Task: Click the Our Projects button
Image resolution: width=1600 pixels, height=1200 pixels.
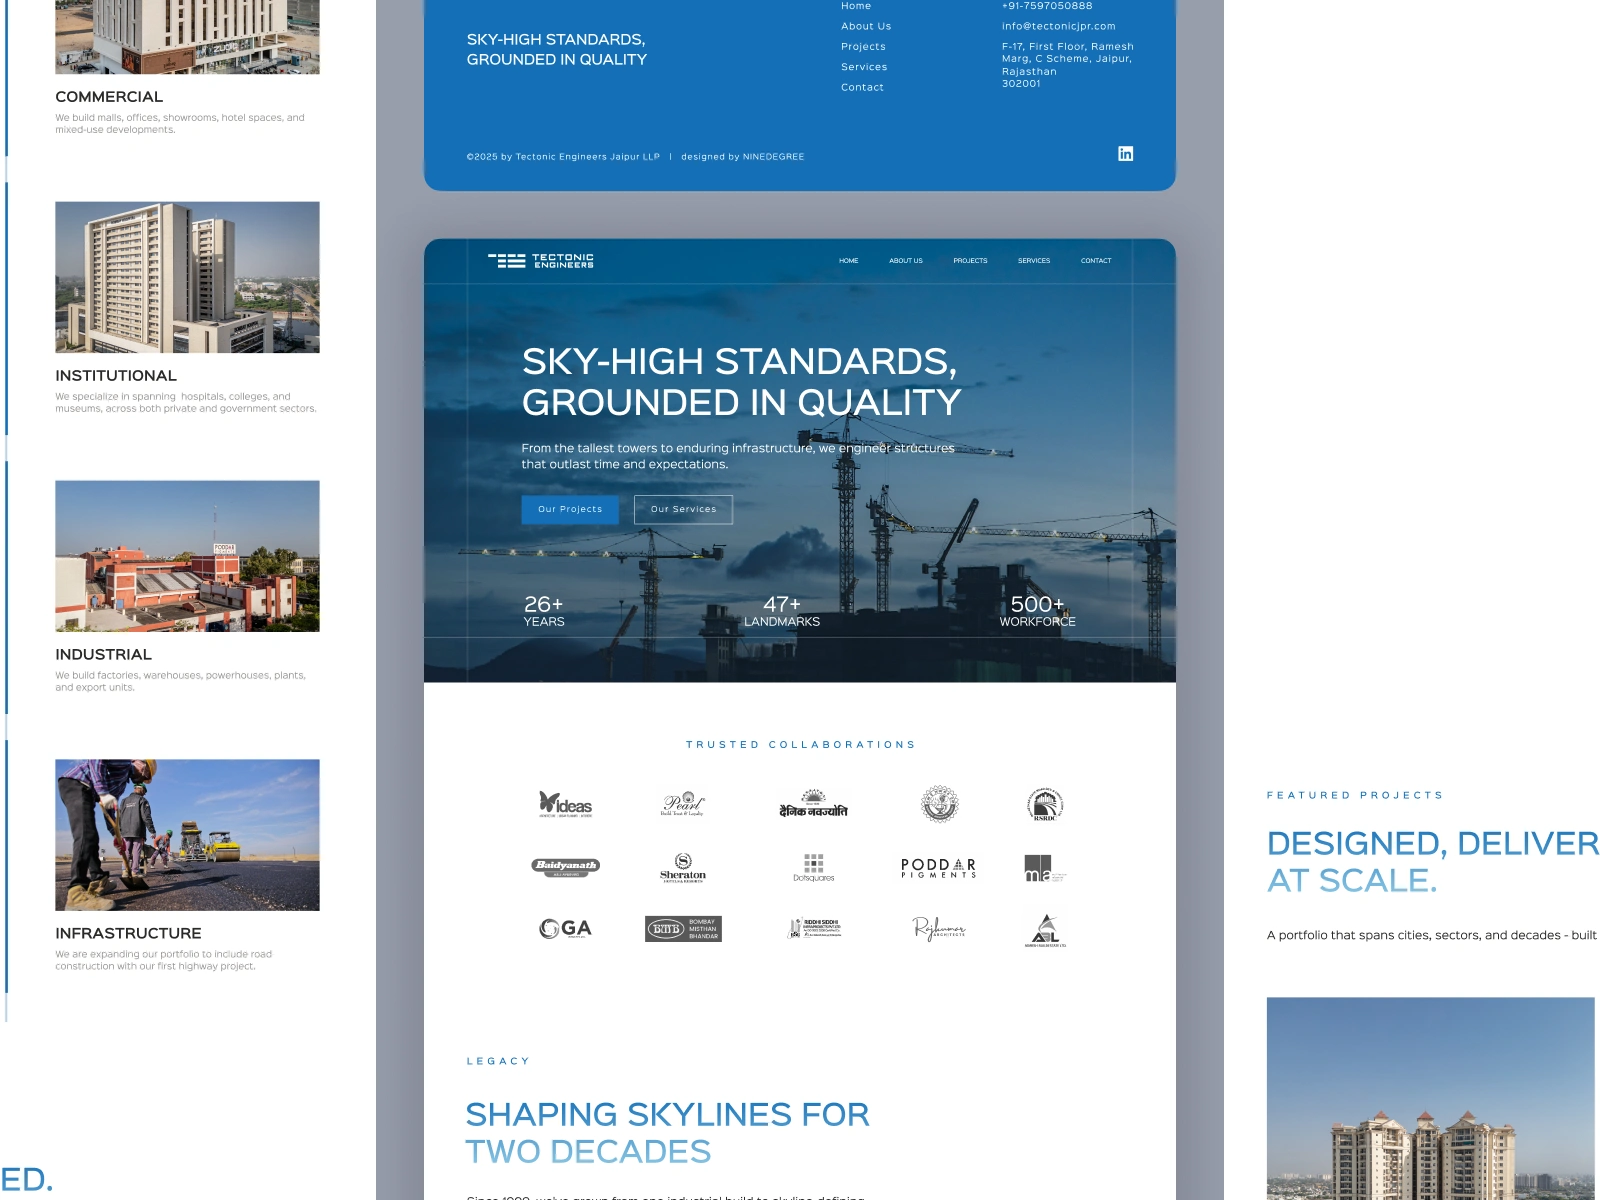Action: tap(570, 509)
